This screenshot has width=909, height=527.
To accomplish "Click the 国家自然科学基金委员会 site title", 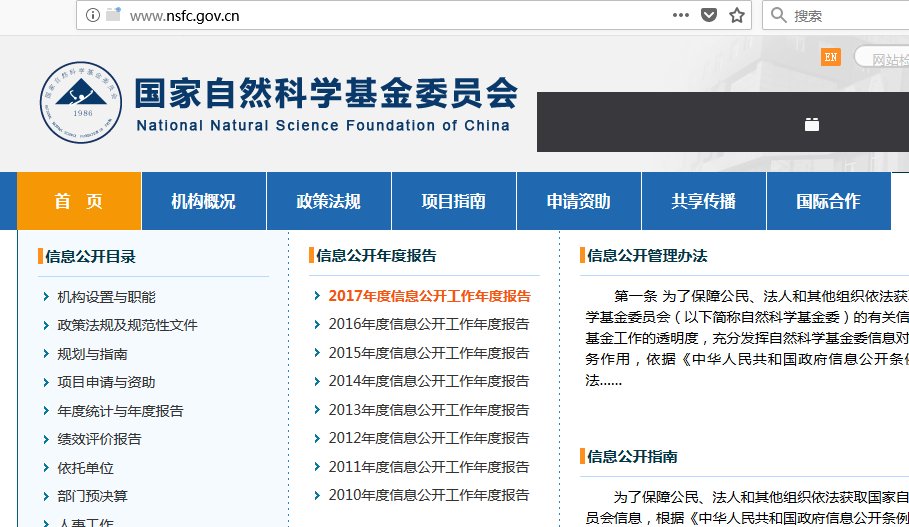I will click(326, 93).
